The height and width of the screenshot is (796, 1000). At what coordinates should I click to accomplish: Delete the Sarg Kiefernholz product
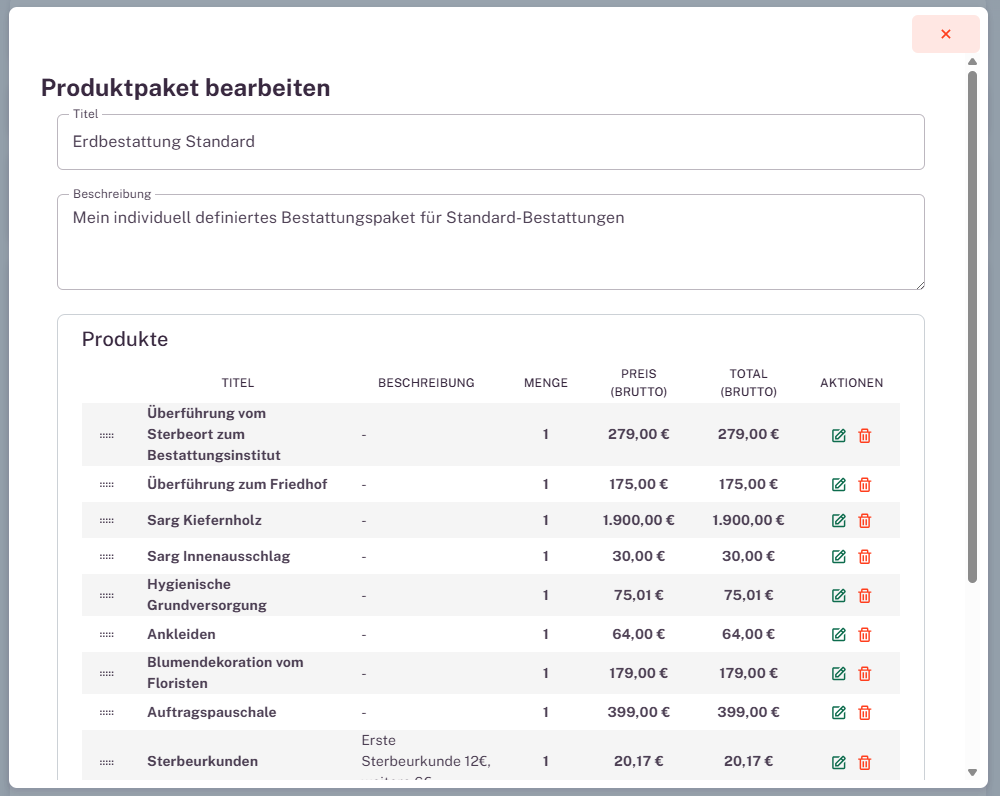tap(864, 520)
